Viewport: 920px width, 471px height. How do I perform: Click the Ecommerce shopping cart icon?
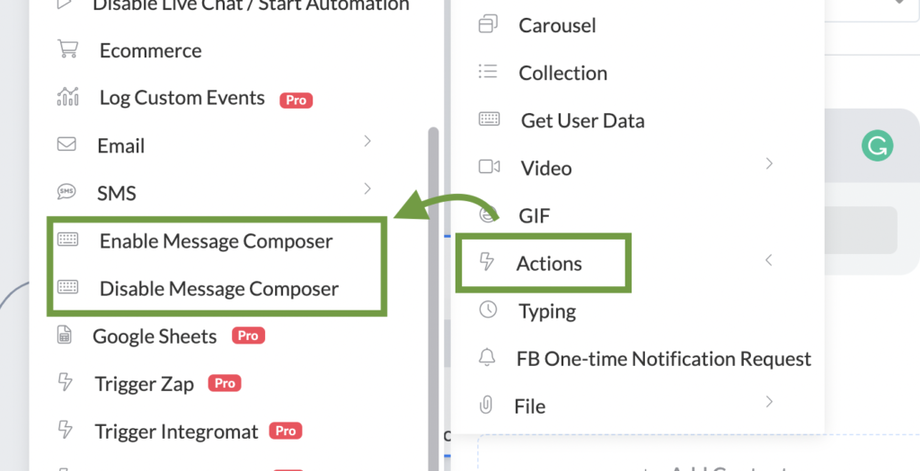pyautogui.click(x=68, y=49)
